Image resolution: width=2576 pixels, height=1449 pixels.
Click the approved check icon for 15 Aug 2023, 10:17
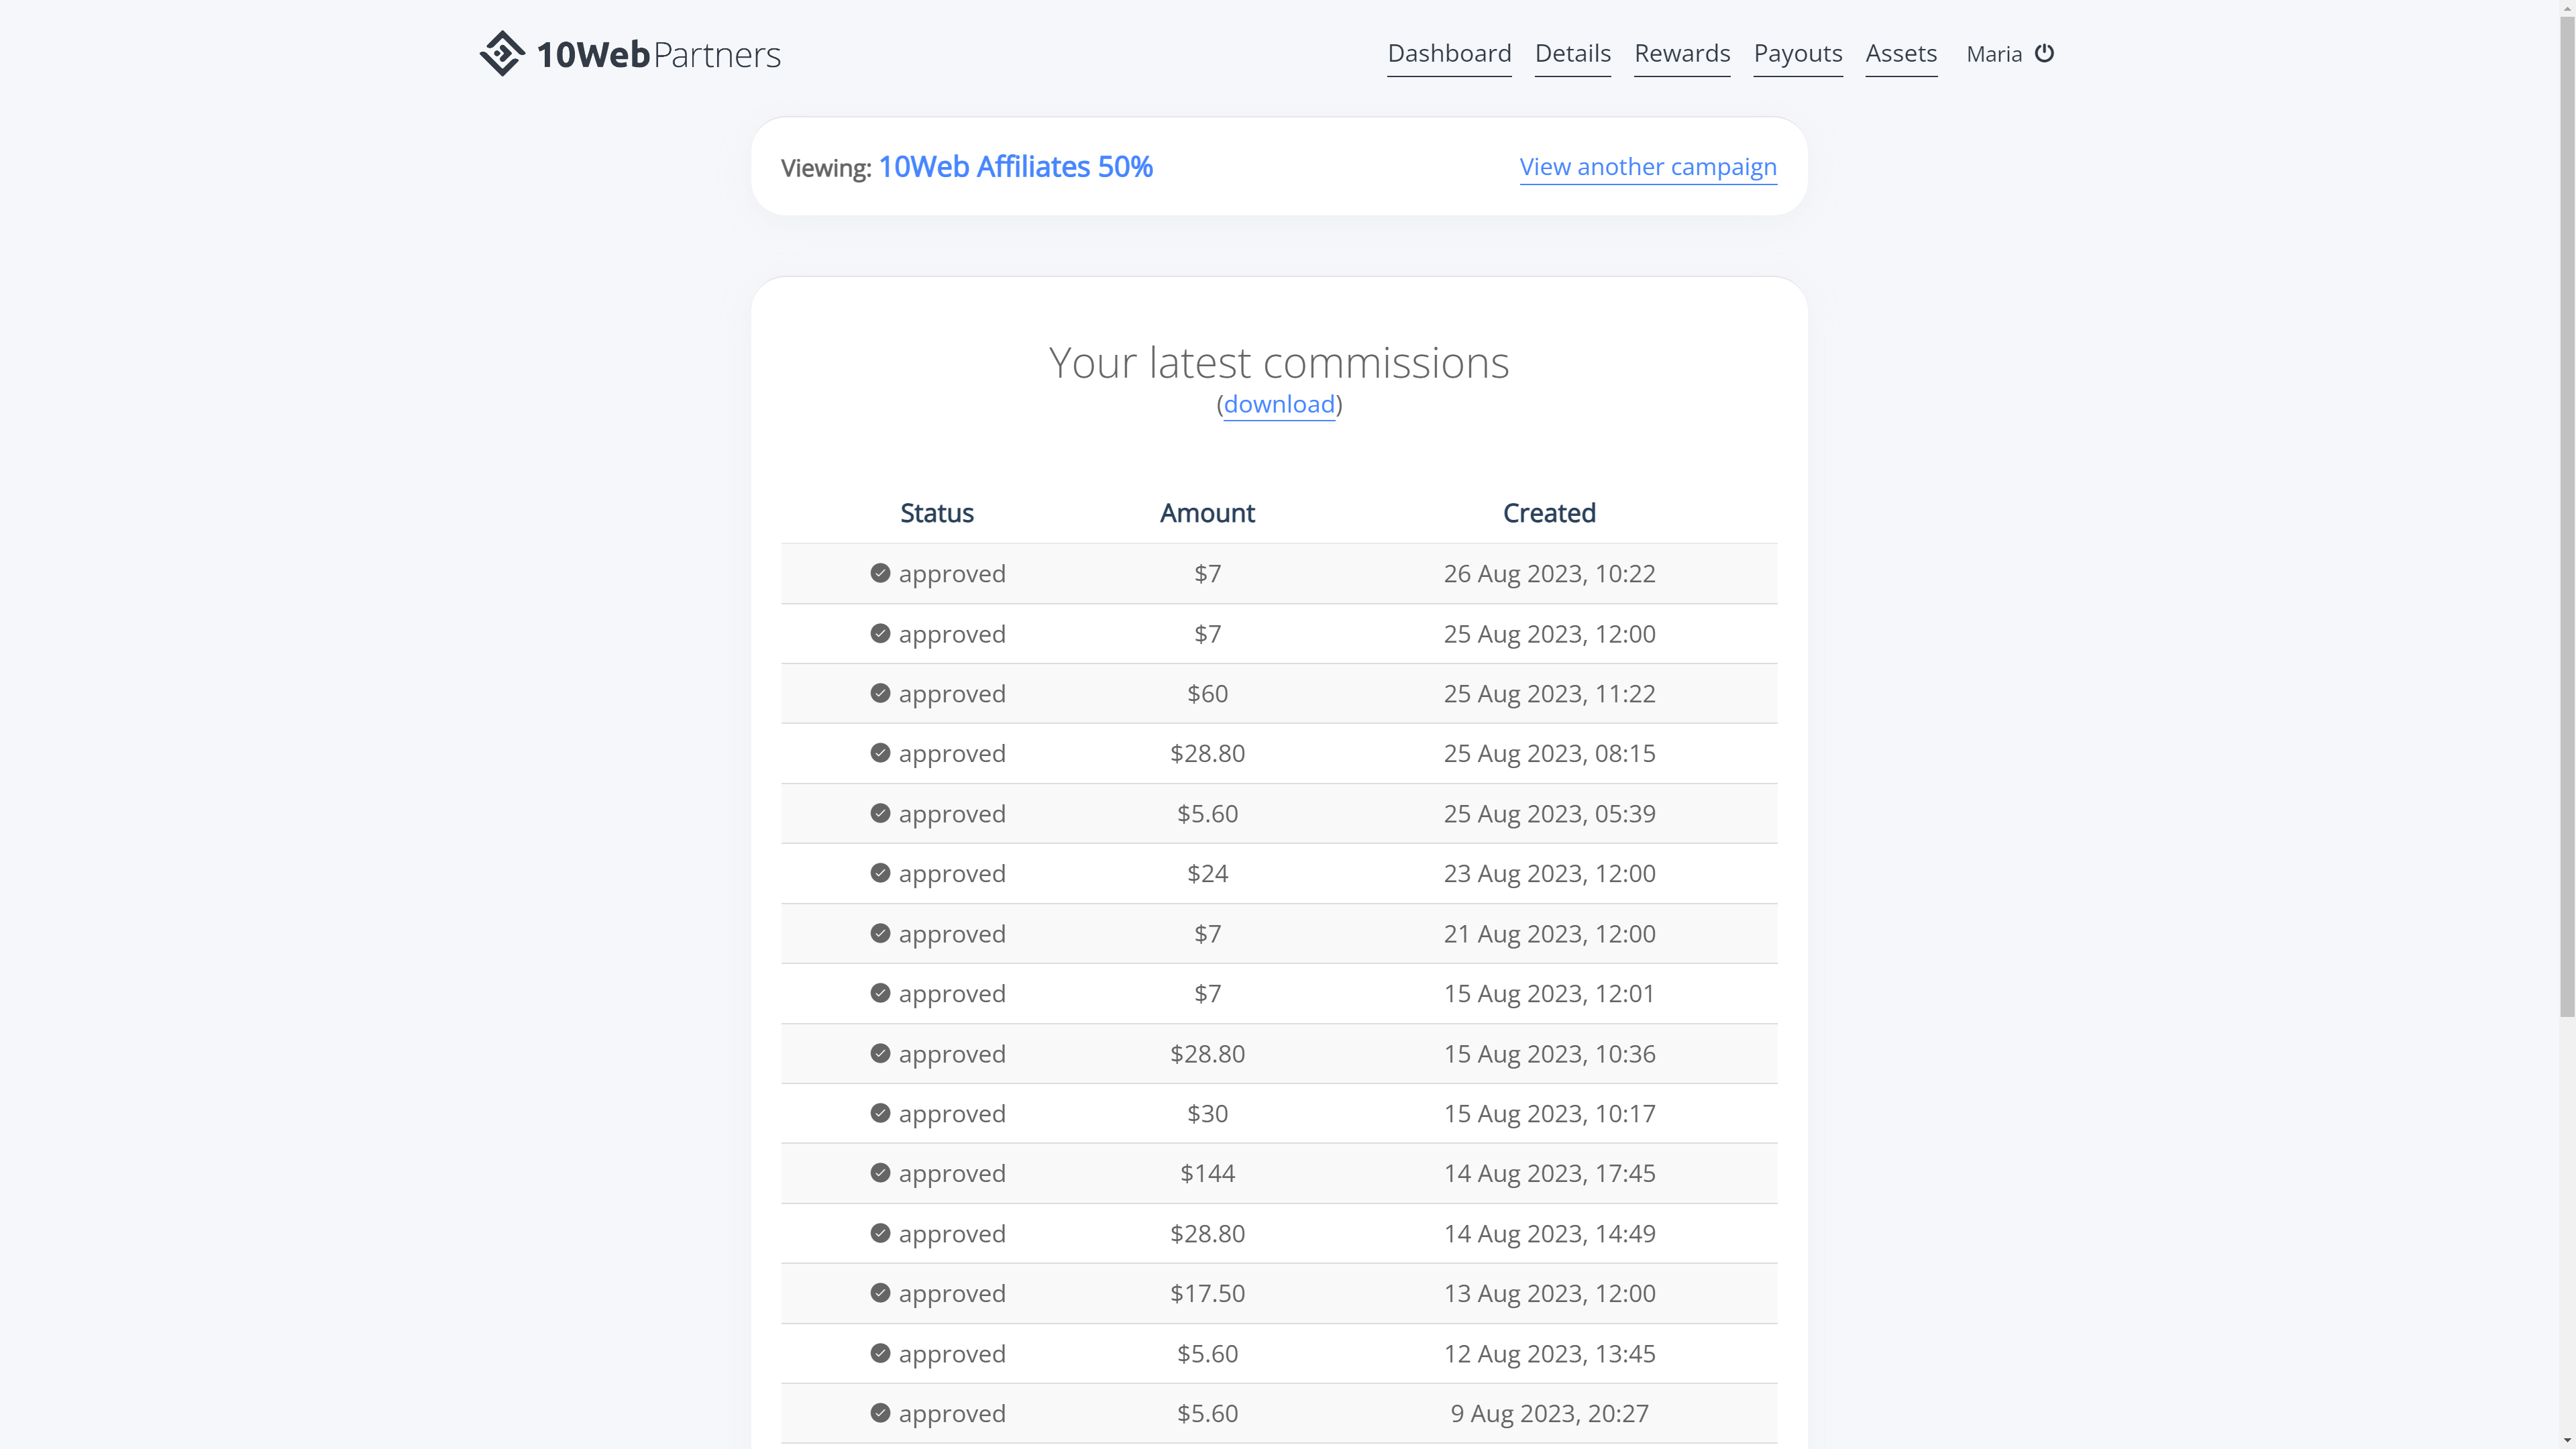[880, 1113]
